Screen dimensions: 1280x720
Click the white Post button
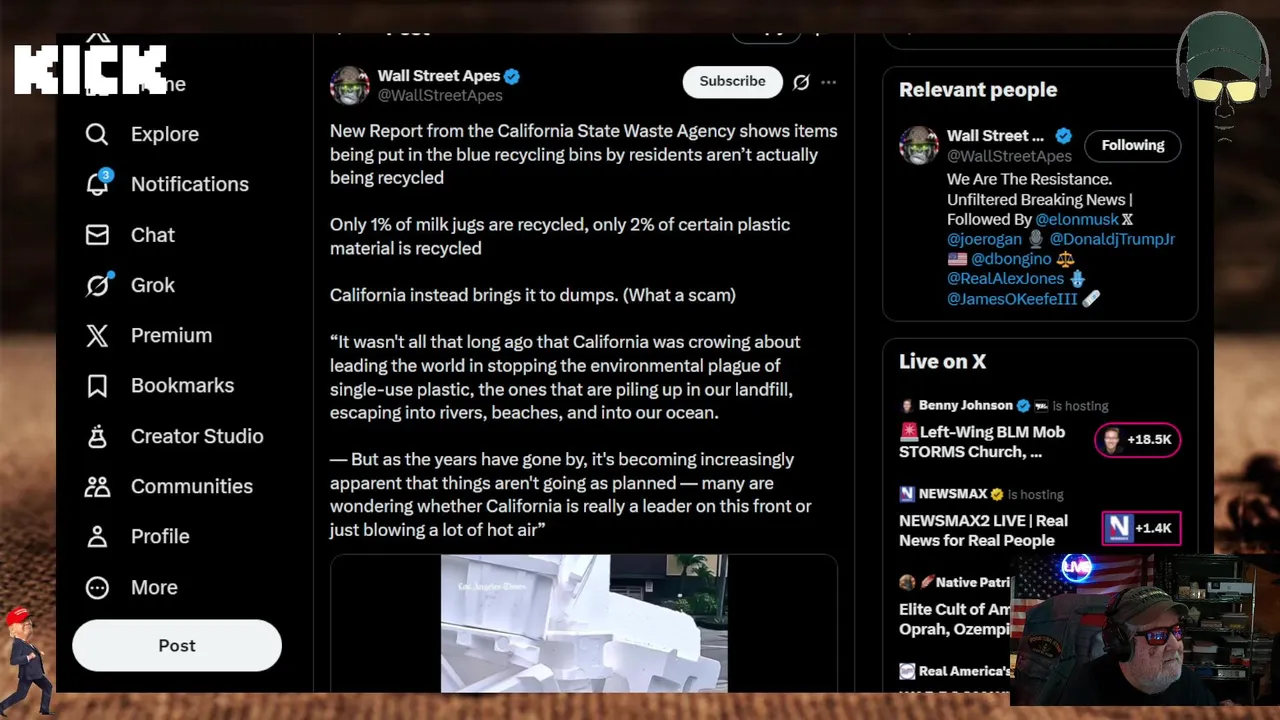point(177,645)
